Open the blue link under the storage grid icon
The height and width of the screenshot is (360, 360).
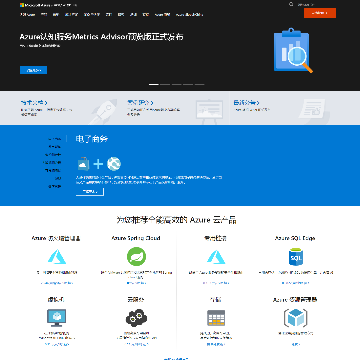[216, 344]
